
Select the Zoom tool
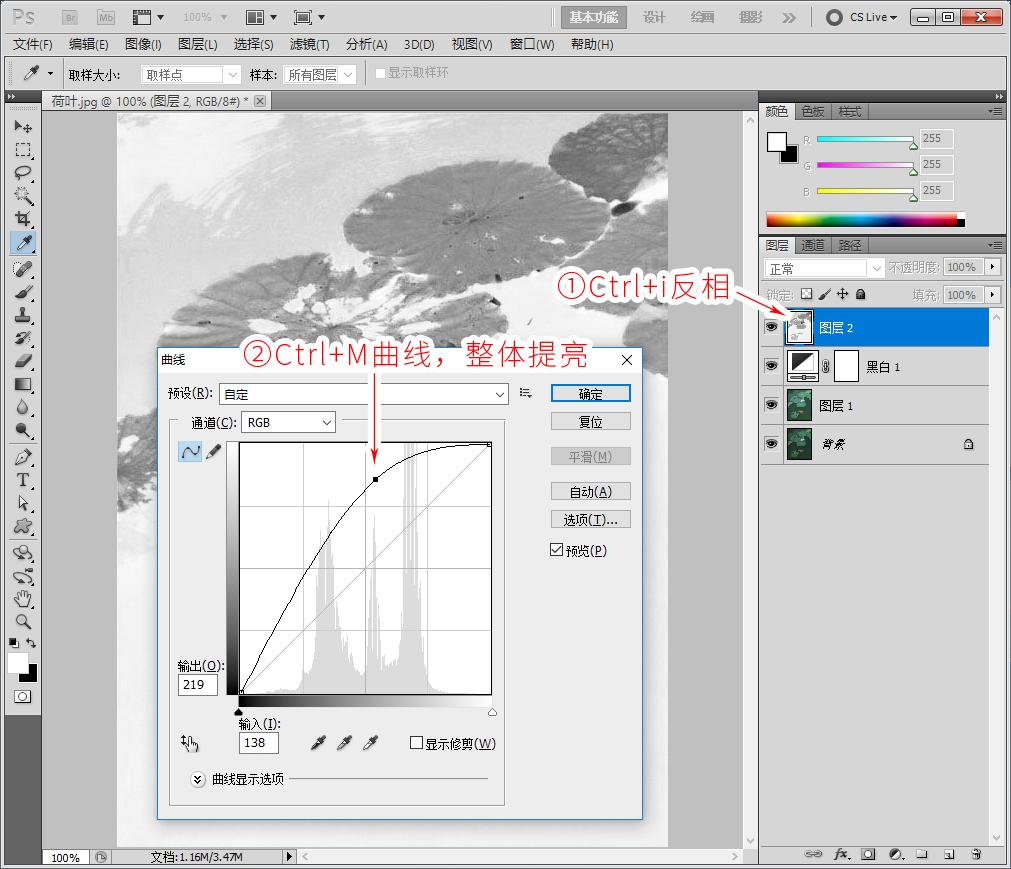(23, 621)
